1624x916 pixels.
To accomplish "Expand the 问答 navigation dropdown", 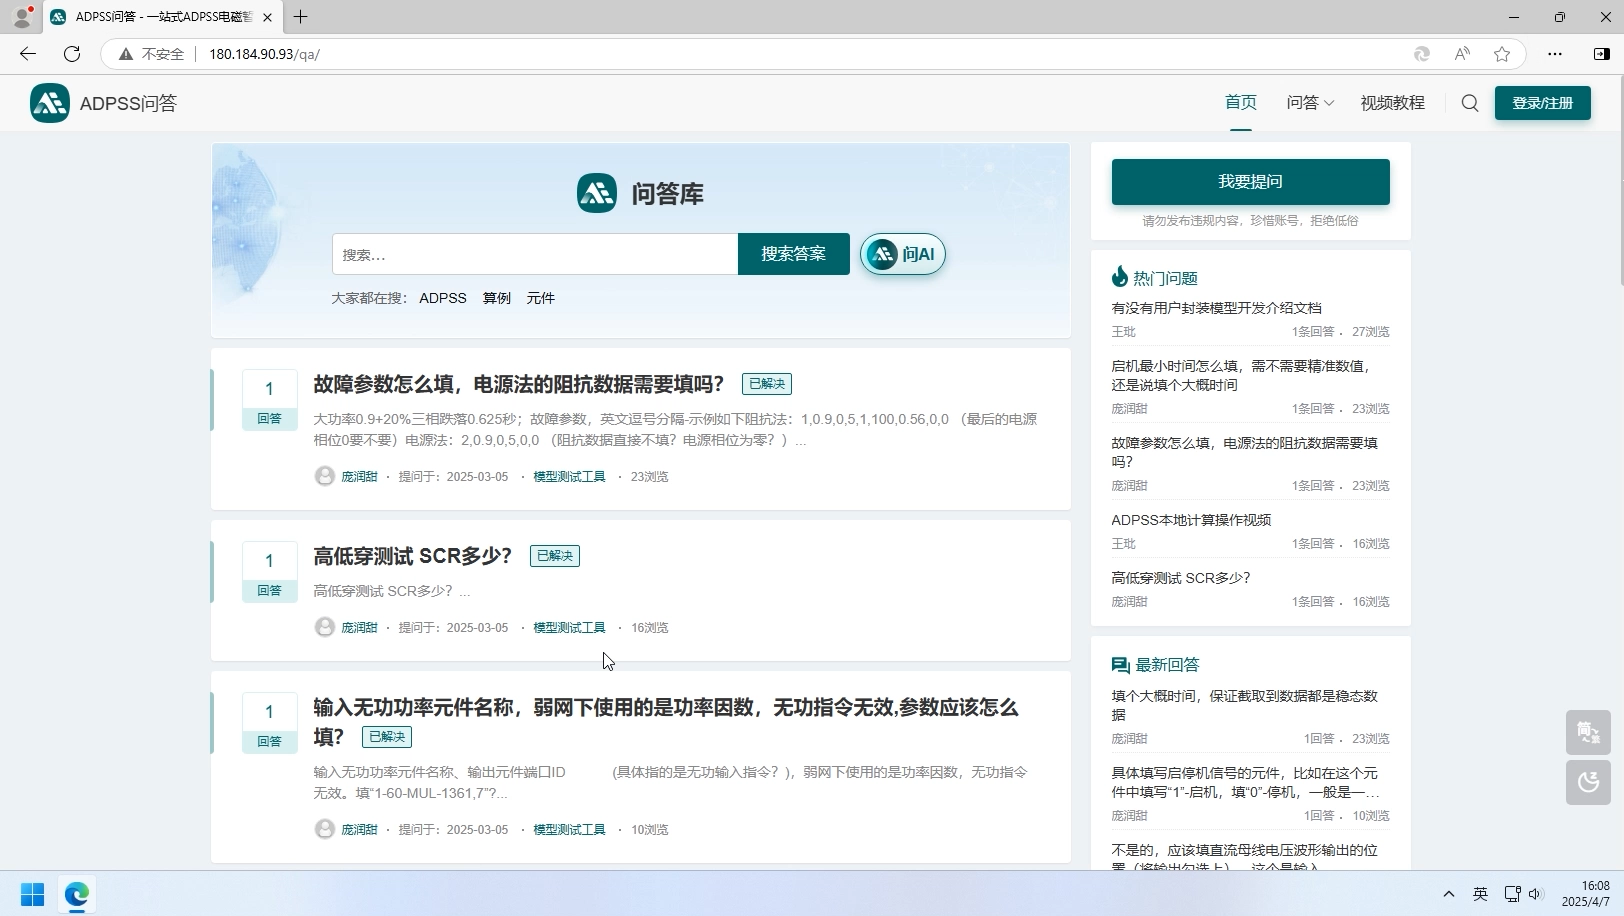I will point(1309,103).
